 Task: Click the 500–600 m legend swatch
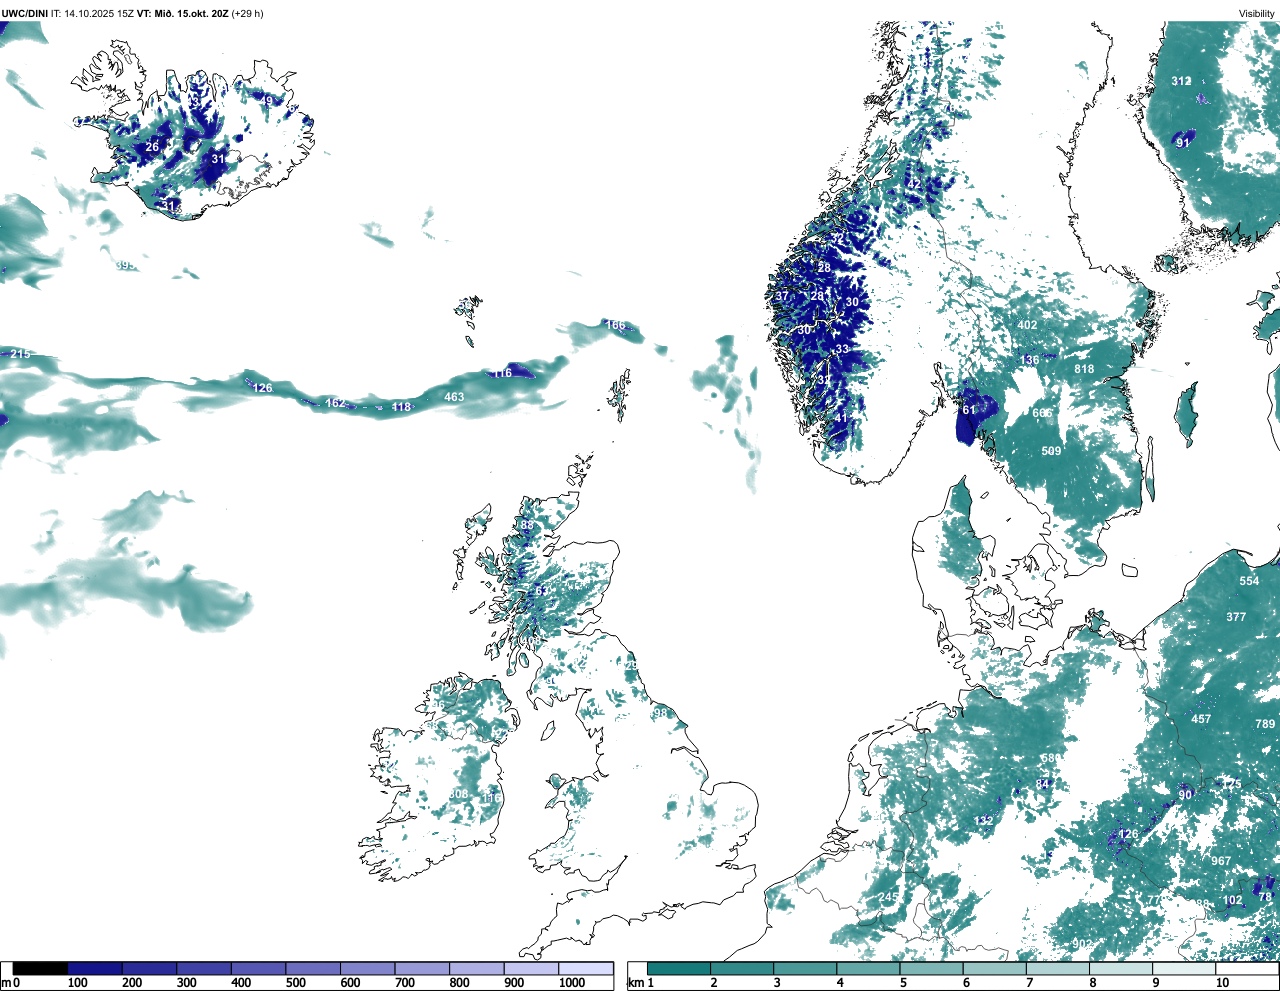(x=313, y=968)
